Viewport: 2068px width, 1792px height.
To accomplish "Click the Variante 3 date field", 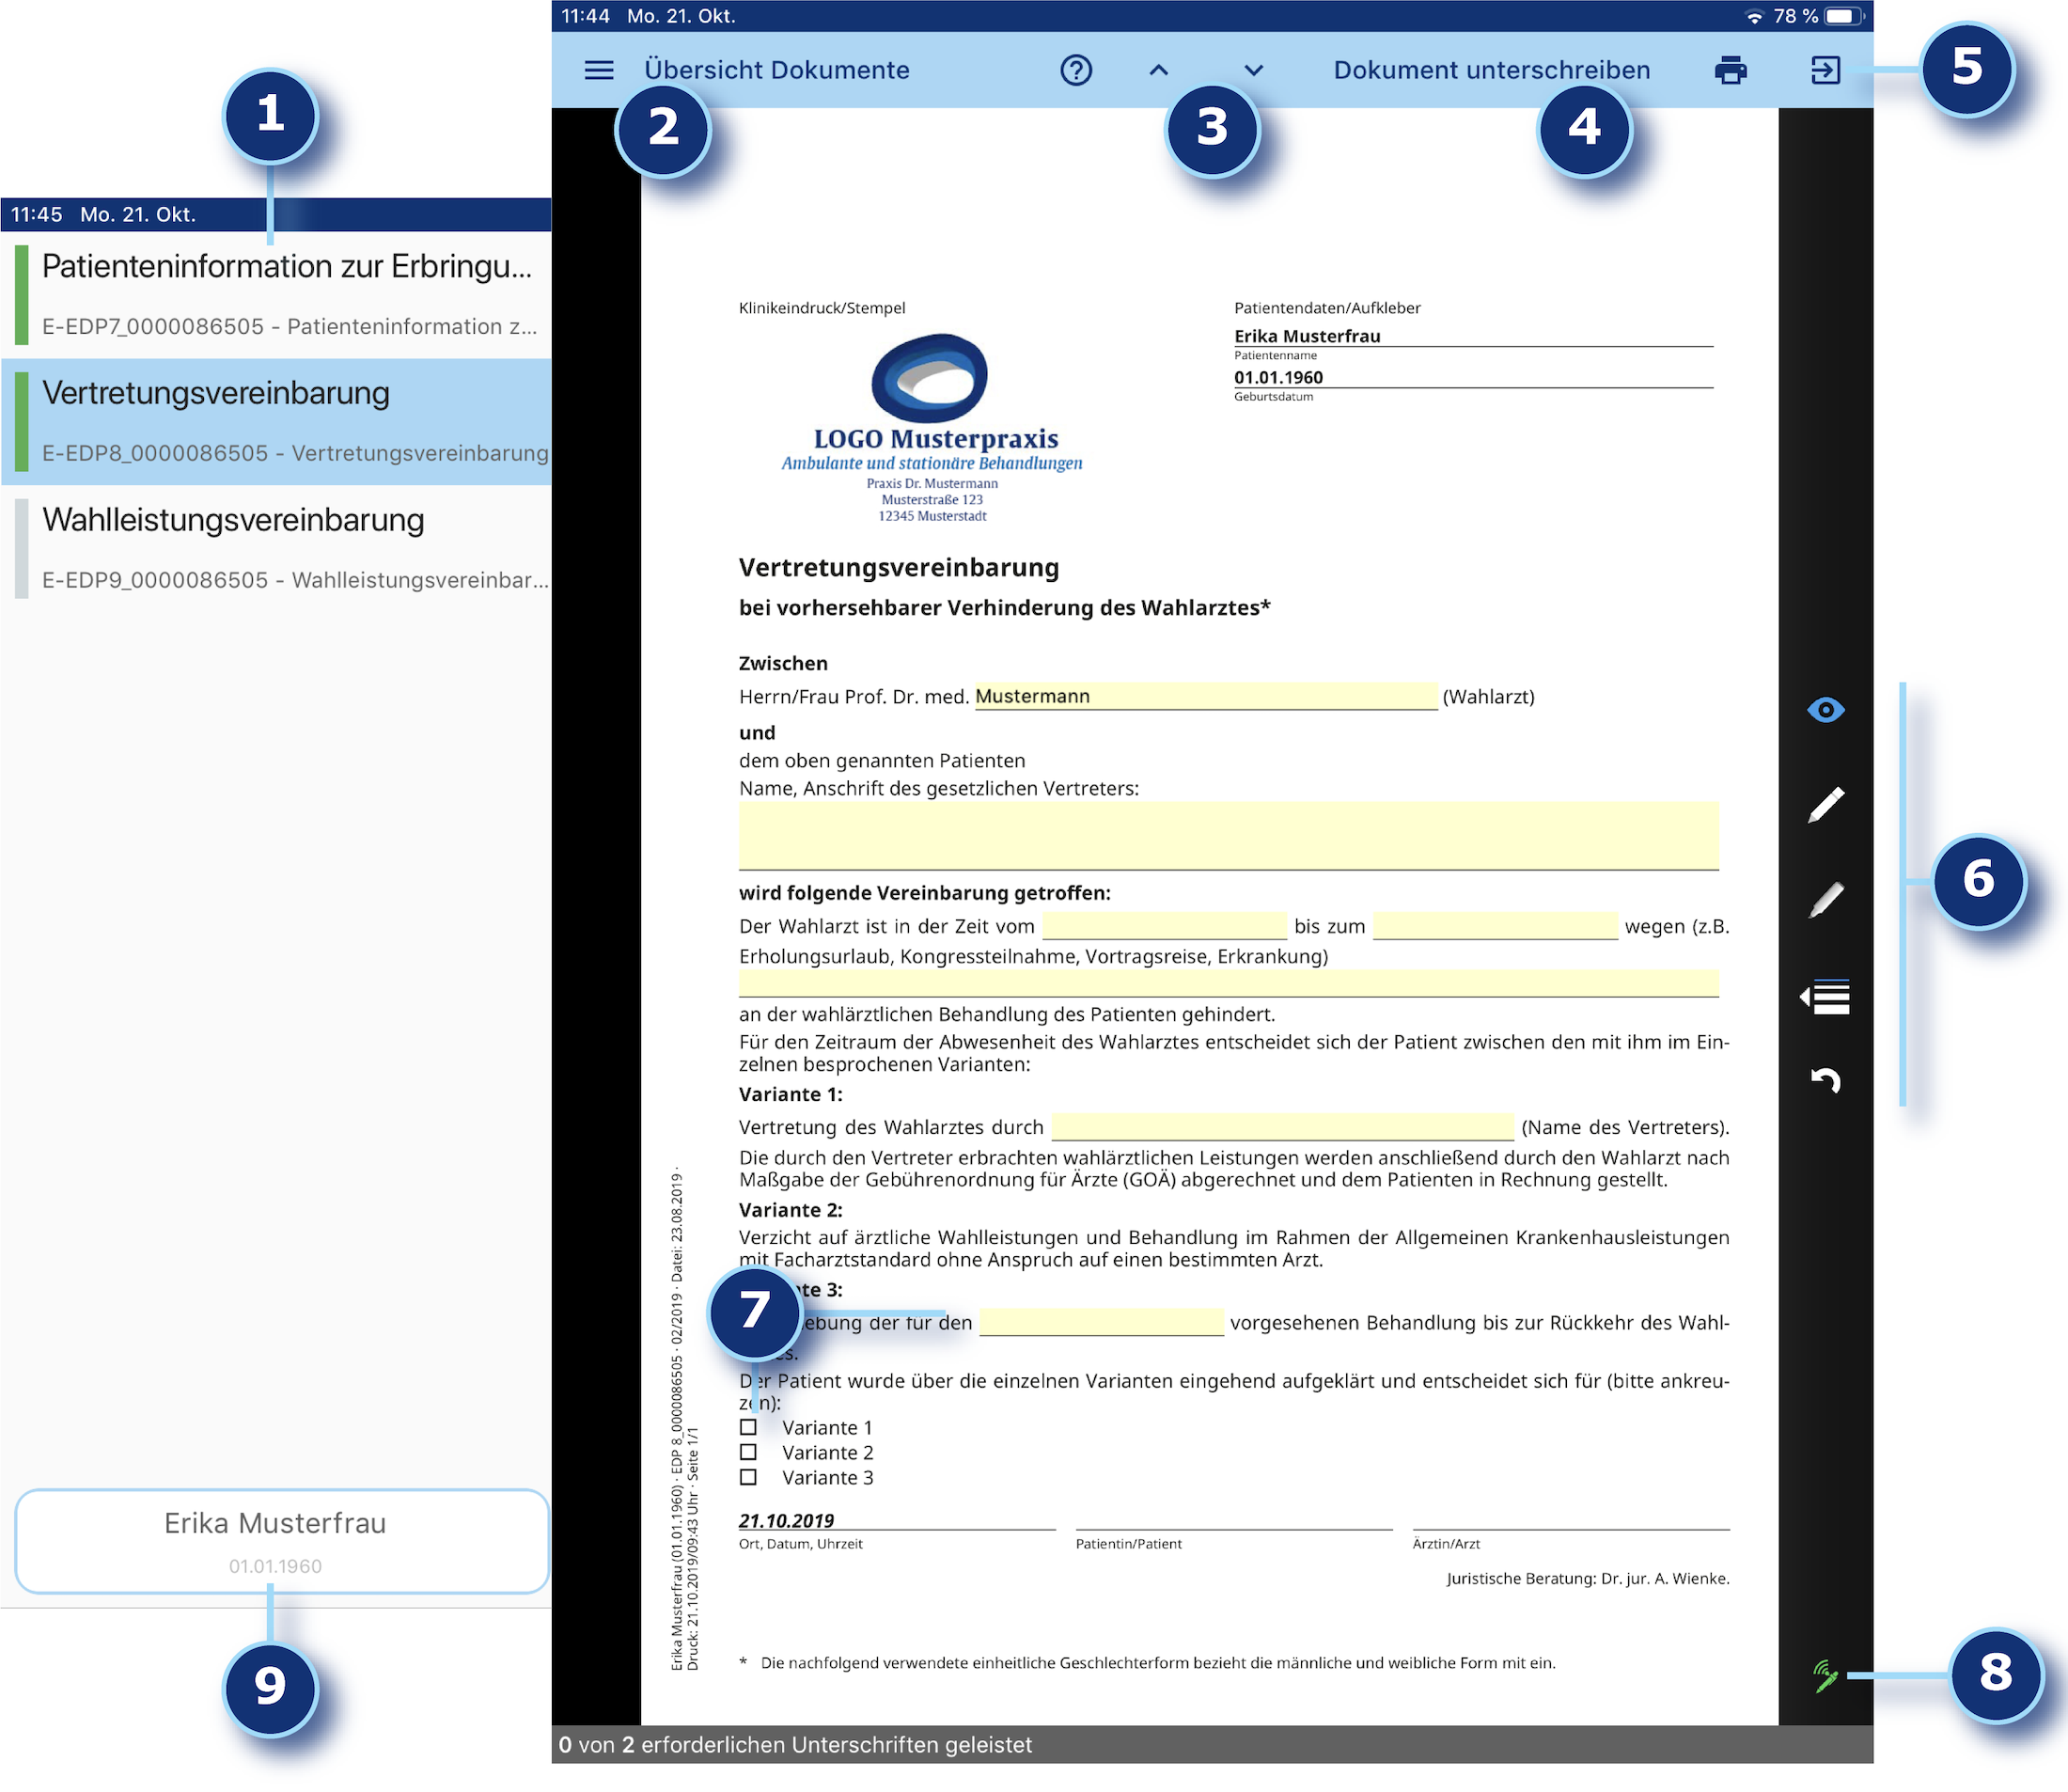I will tap(1101, 1322).
